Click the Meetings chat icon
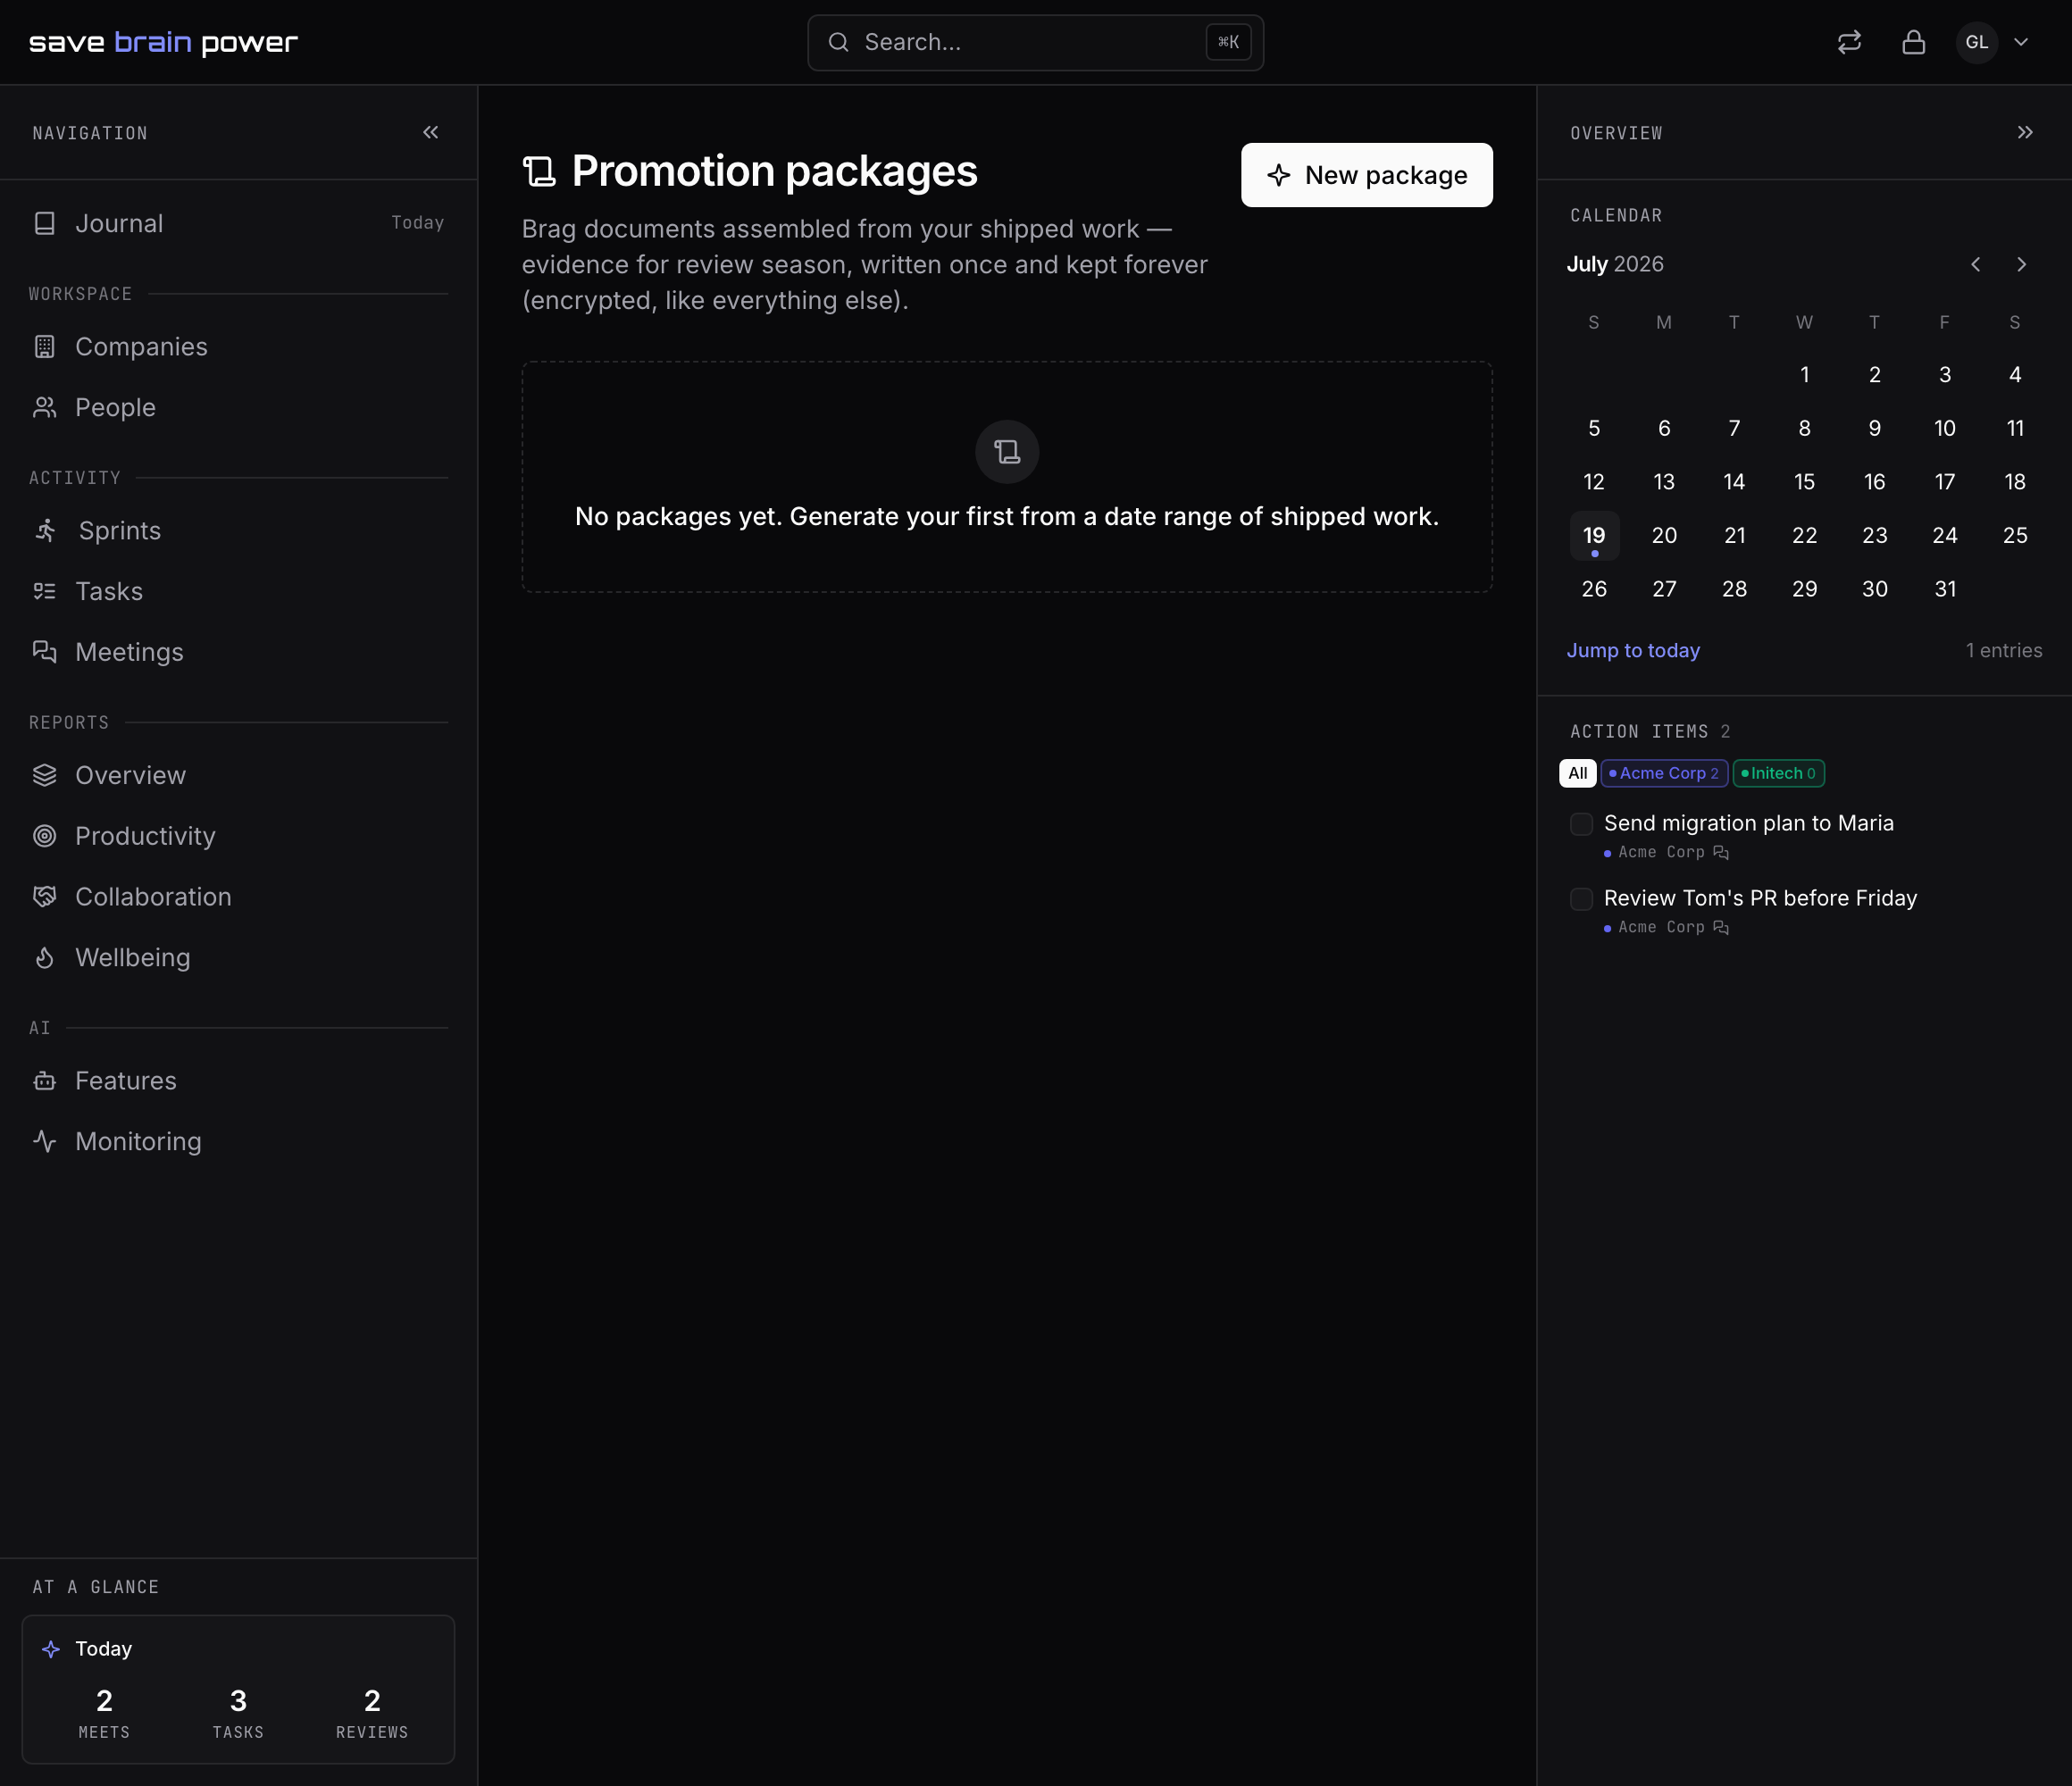 pyautogui.click(x=44, y=652)
